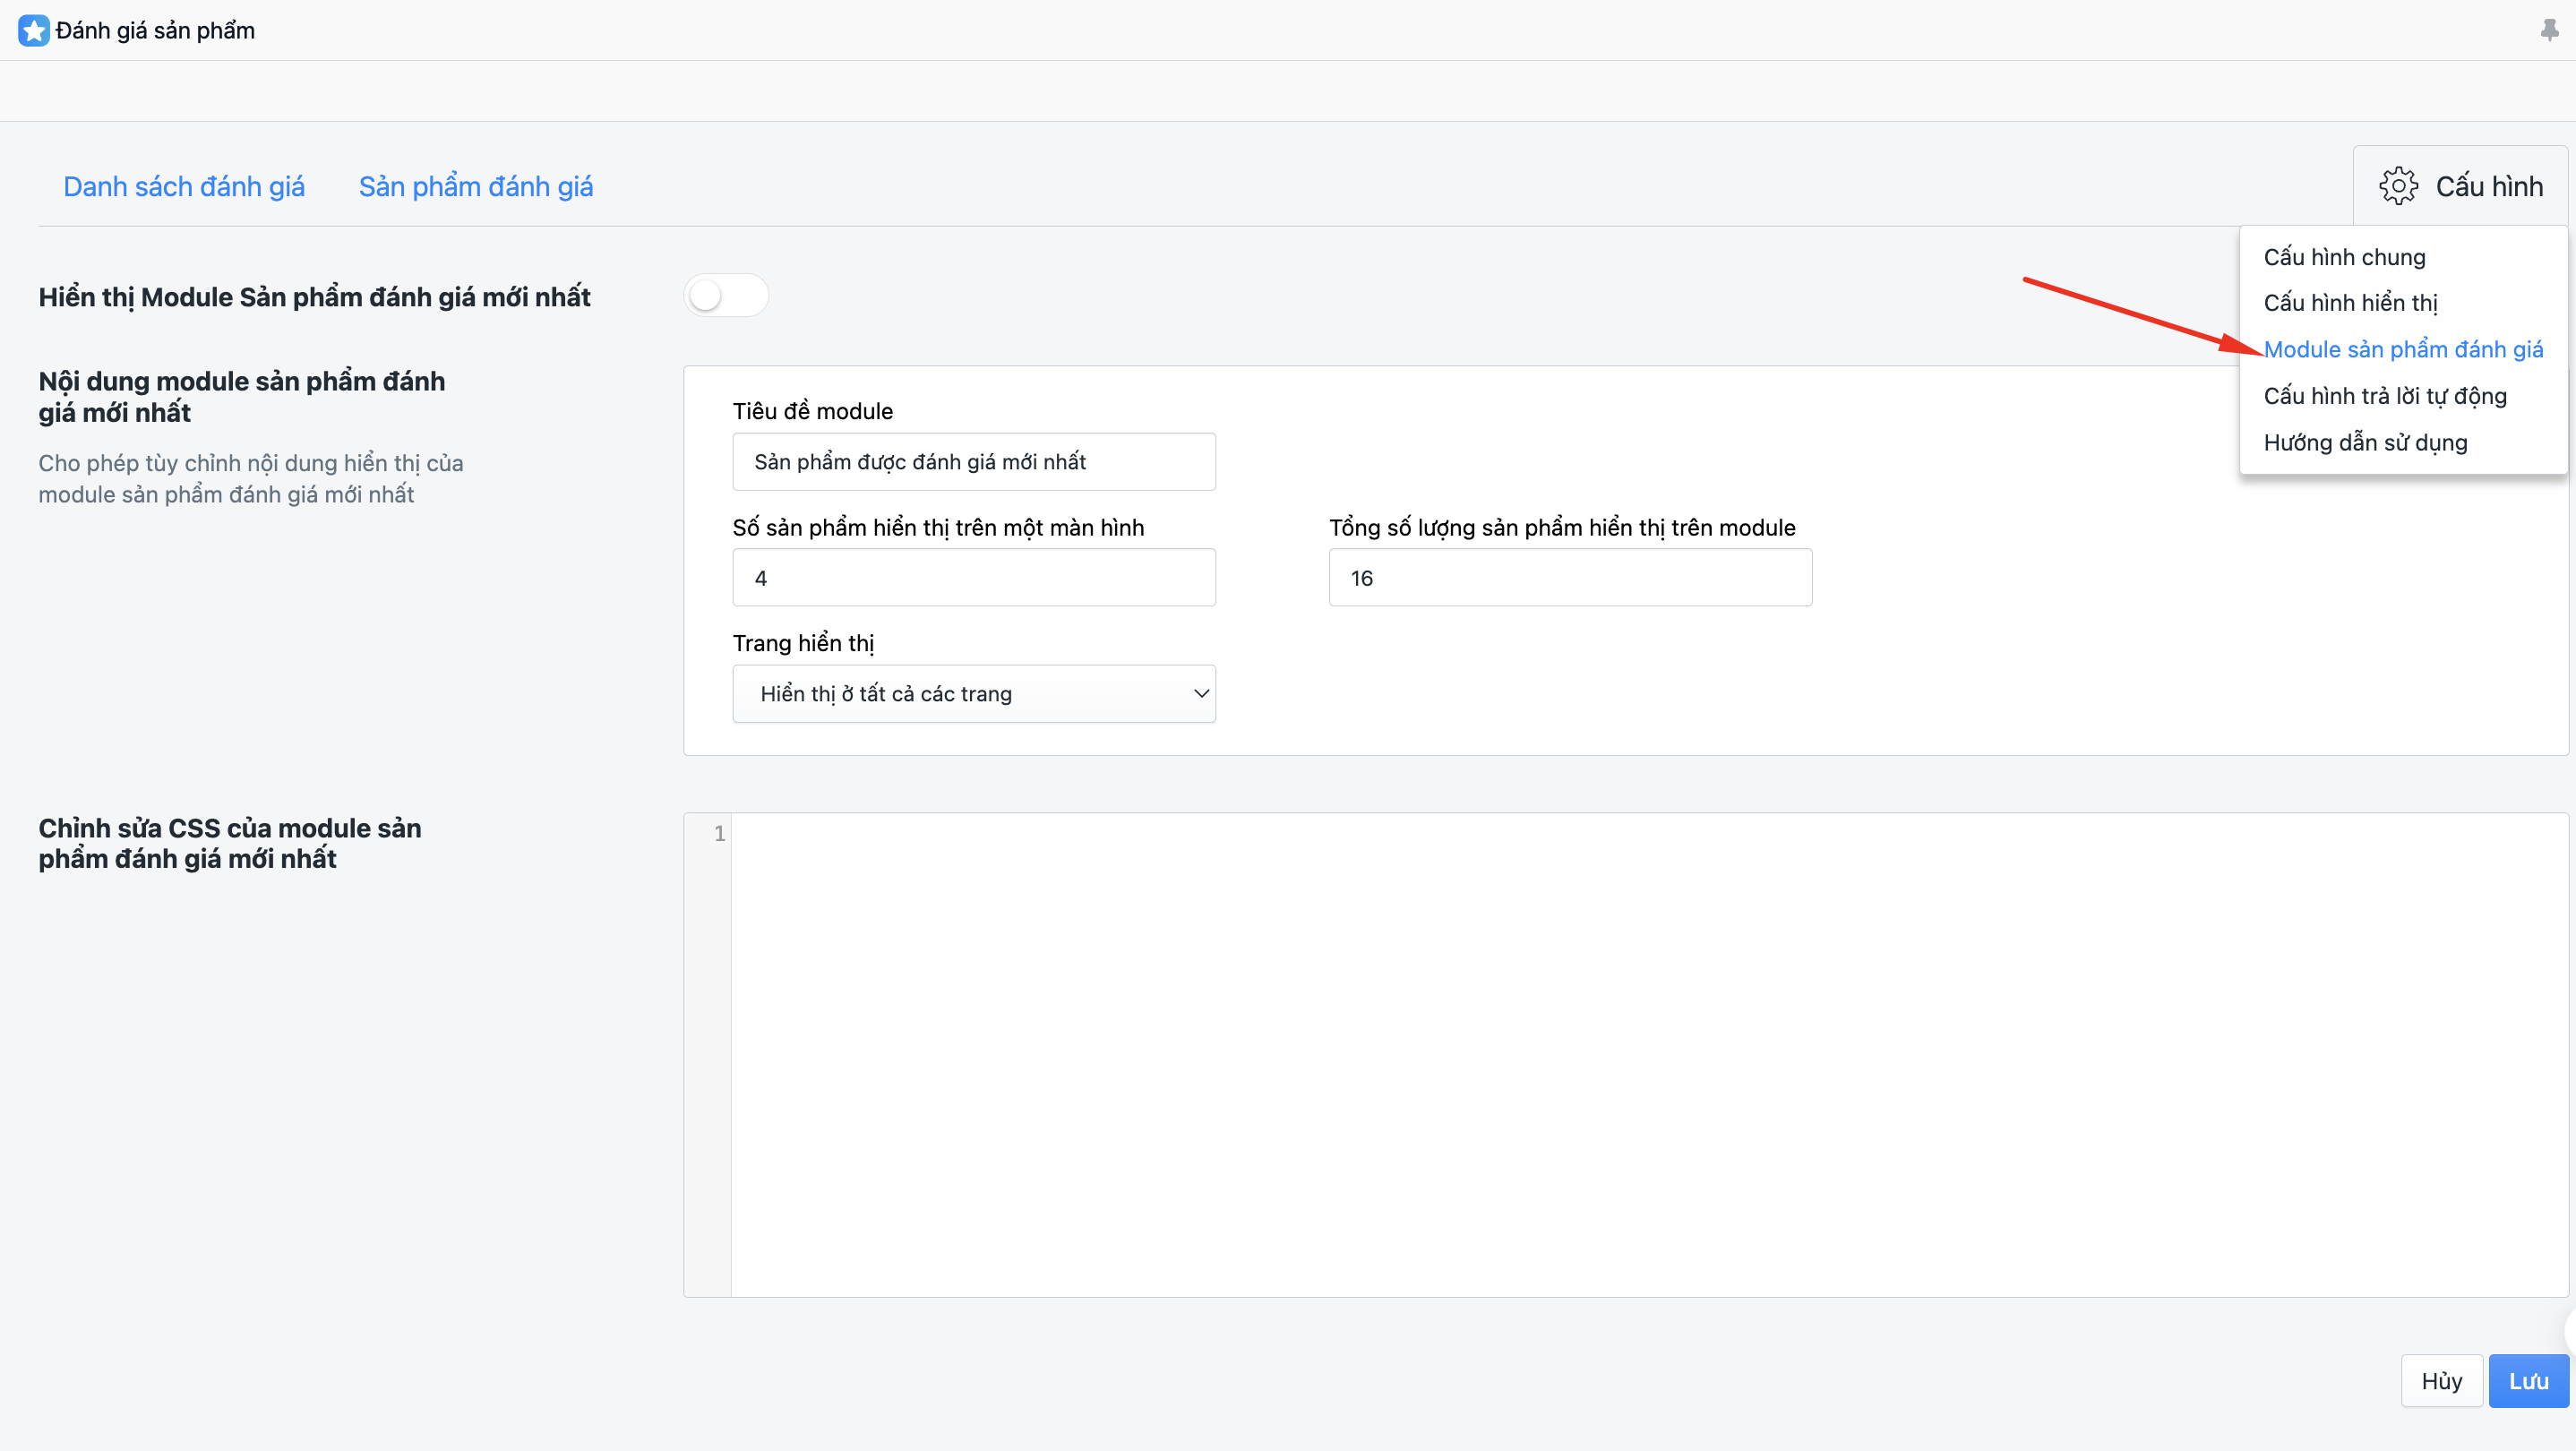
Task: Toggle Hiển thị Module Sản phẩm đánh giá mới nhất switch
Action: (726, 295)
